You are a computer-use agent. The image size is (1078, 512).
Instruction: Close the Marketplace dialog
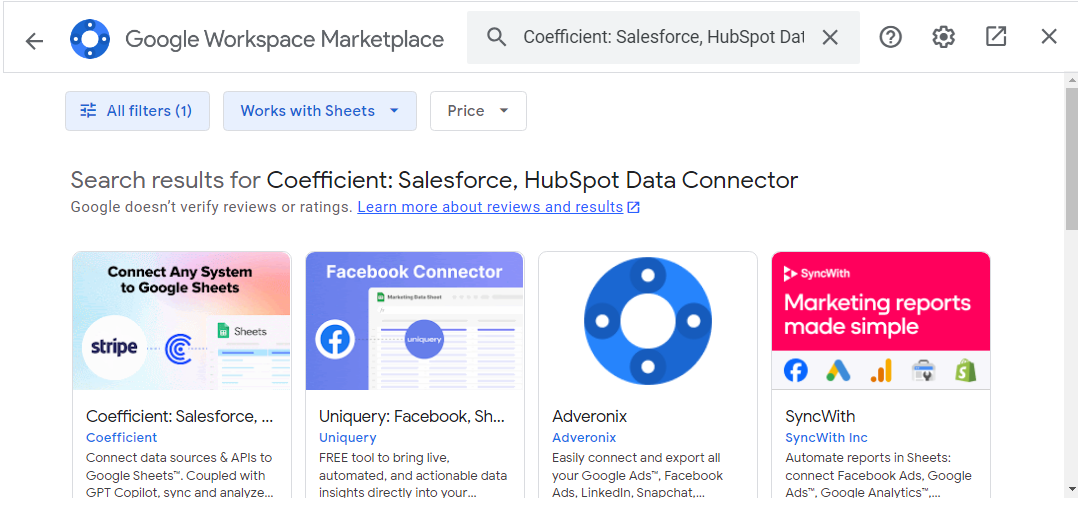[1049, 37]
